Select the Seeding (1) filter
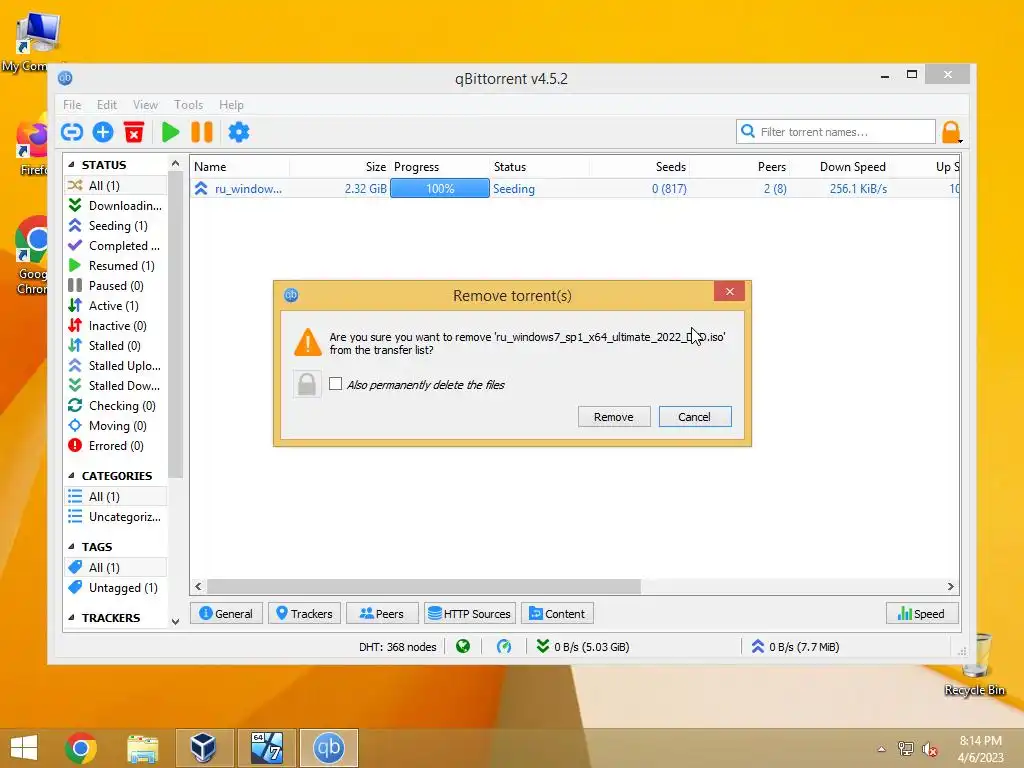Image resolution: width=1024 pixels, height=768 pixels. point(116,225)
